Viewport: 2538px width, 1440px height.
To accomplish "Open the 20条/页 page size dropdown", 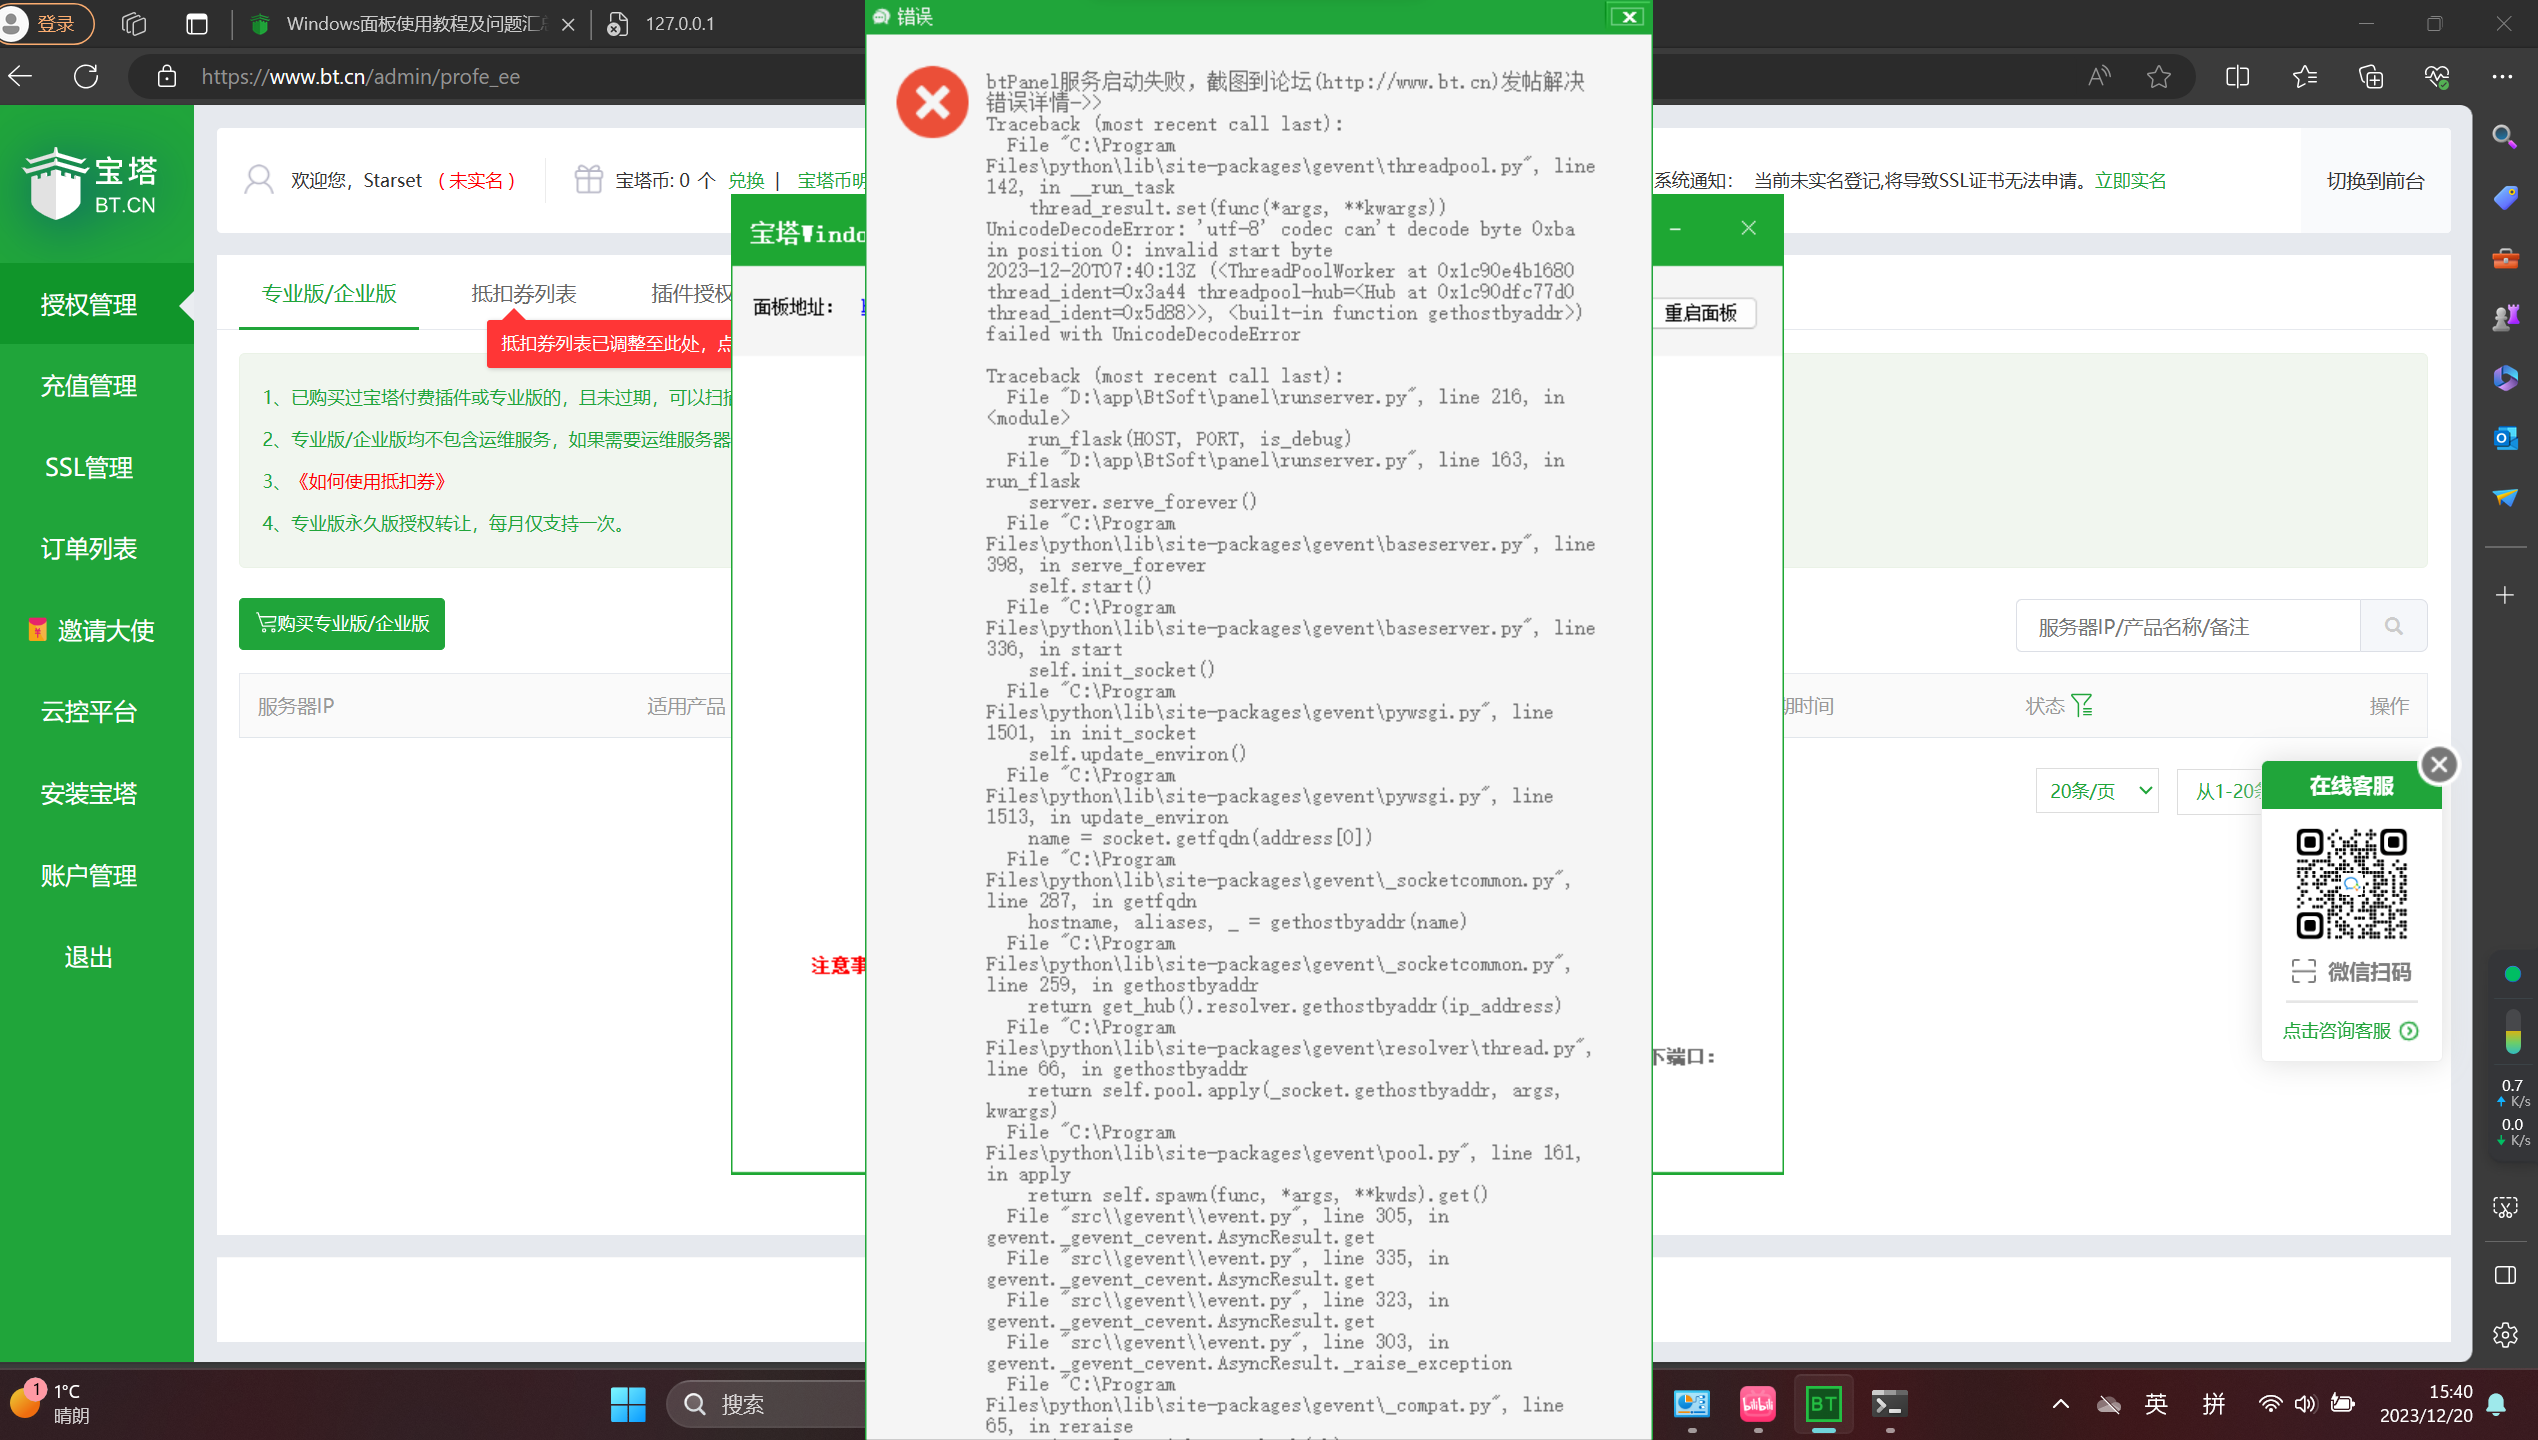I will coord(2097,791).
